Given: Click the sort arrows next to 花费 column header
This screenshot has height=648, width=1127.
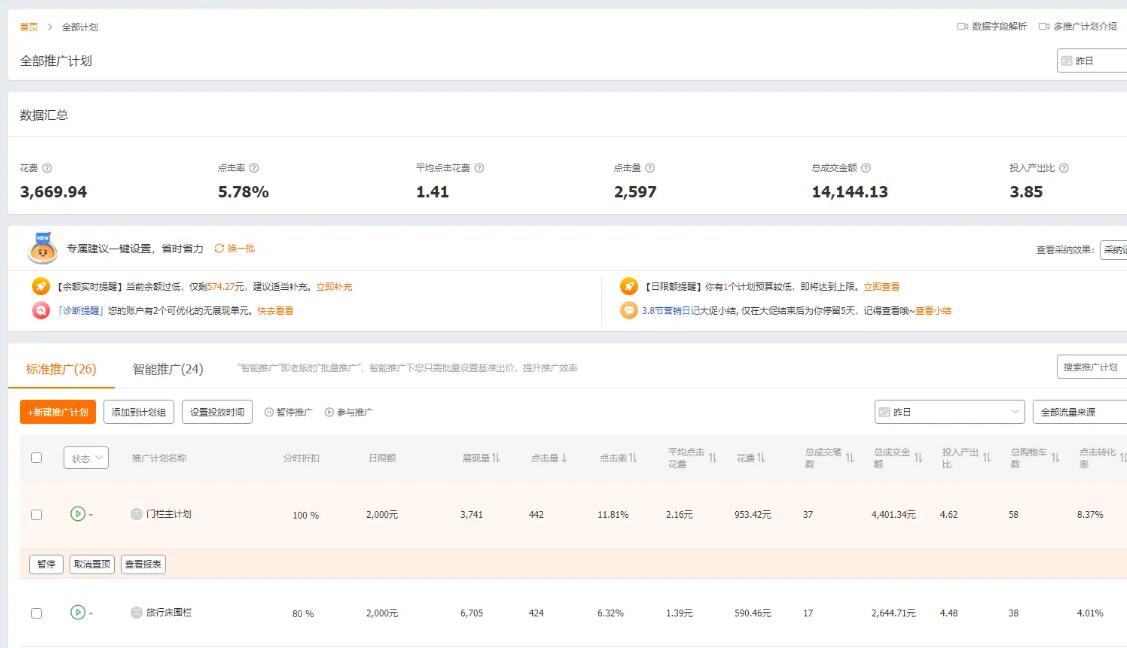Looking at the screenshot, I should 761,458.
